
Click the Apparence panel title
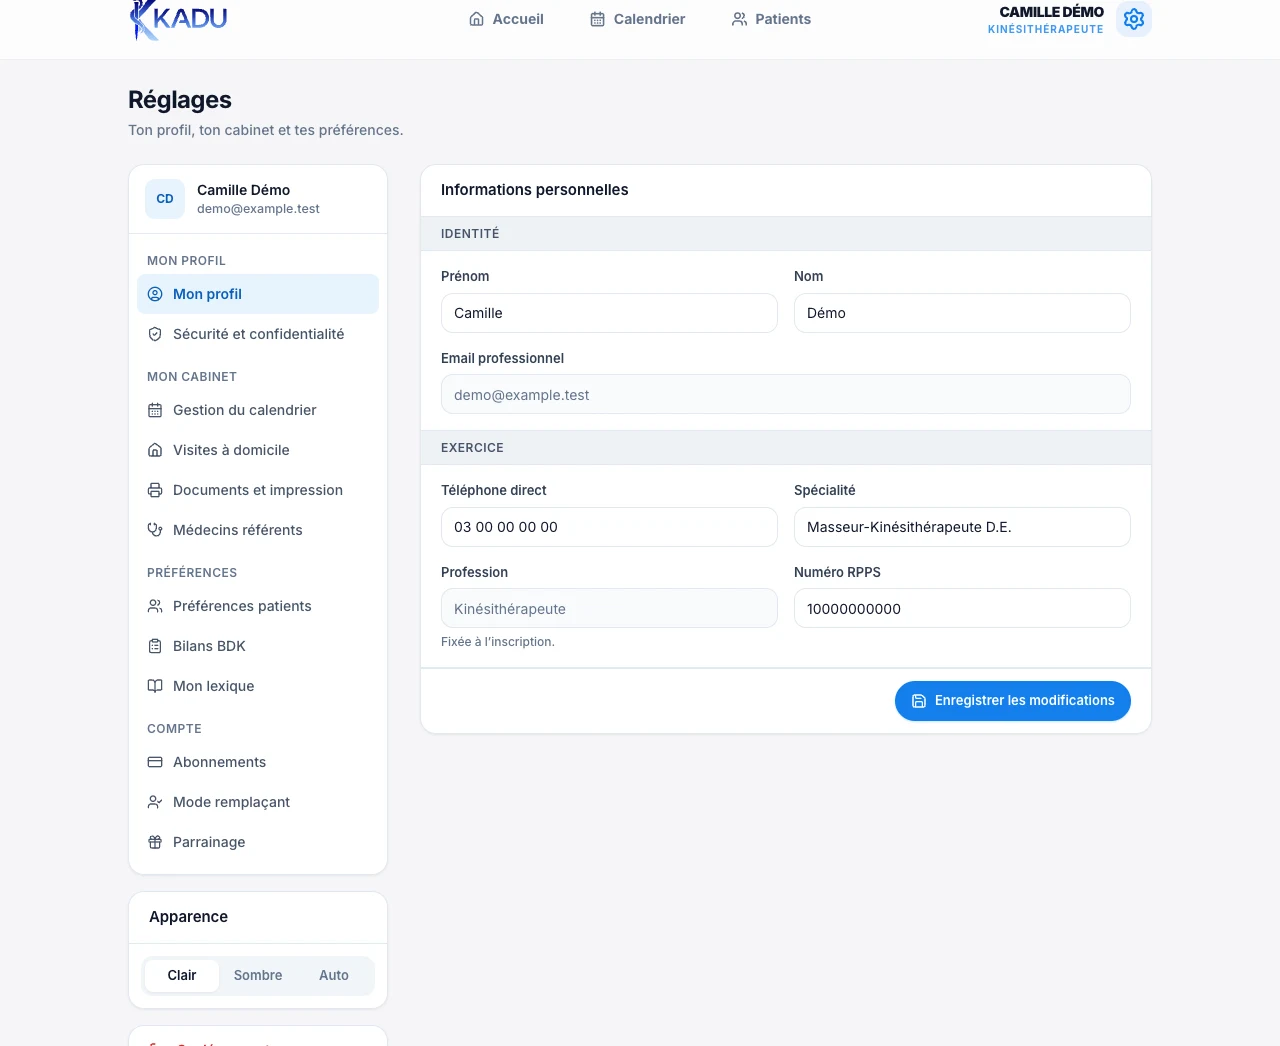(188, 917)
